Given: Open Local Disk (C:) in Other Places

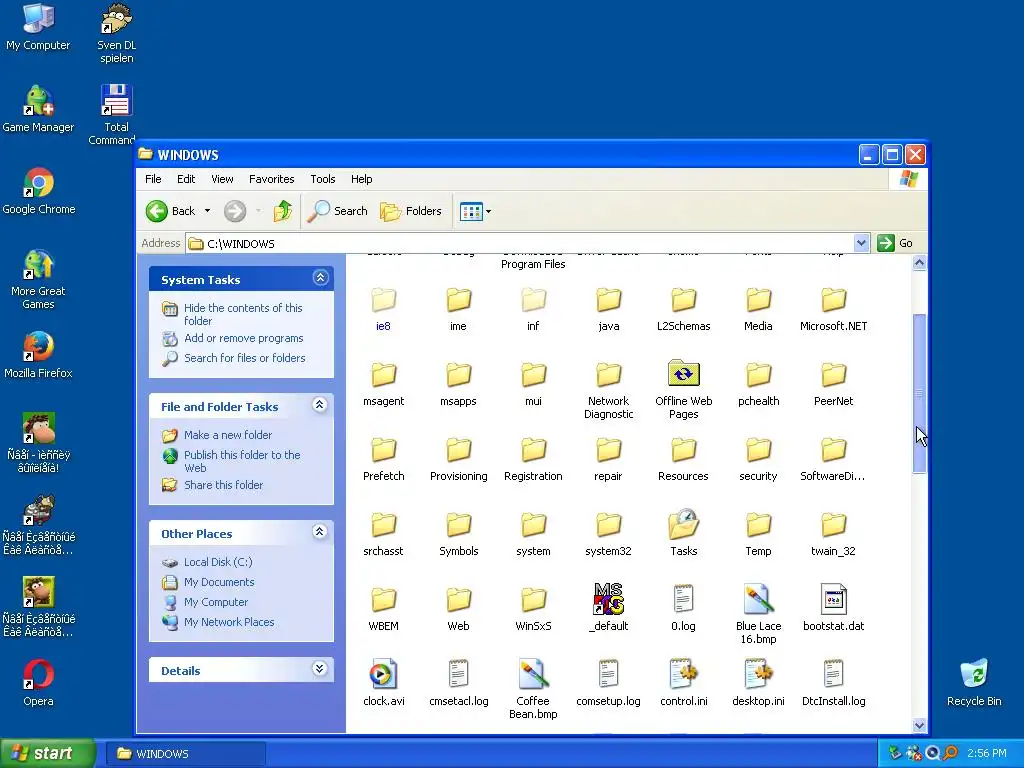Looking at the screenshot, I should click(x=218, y=562).
